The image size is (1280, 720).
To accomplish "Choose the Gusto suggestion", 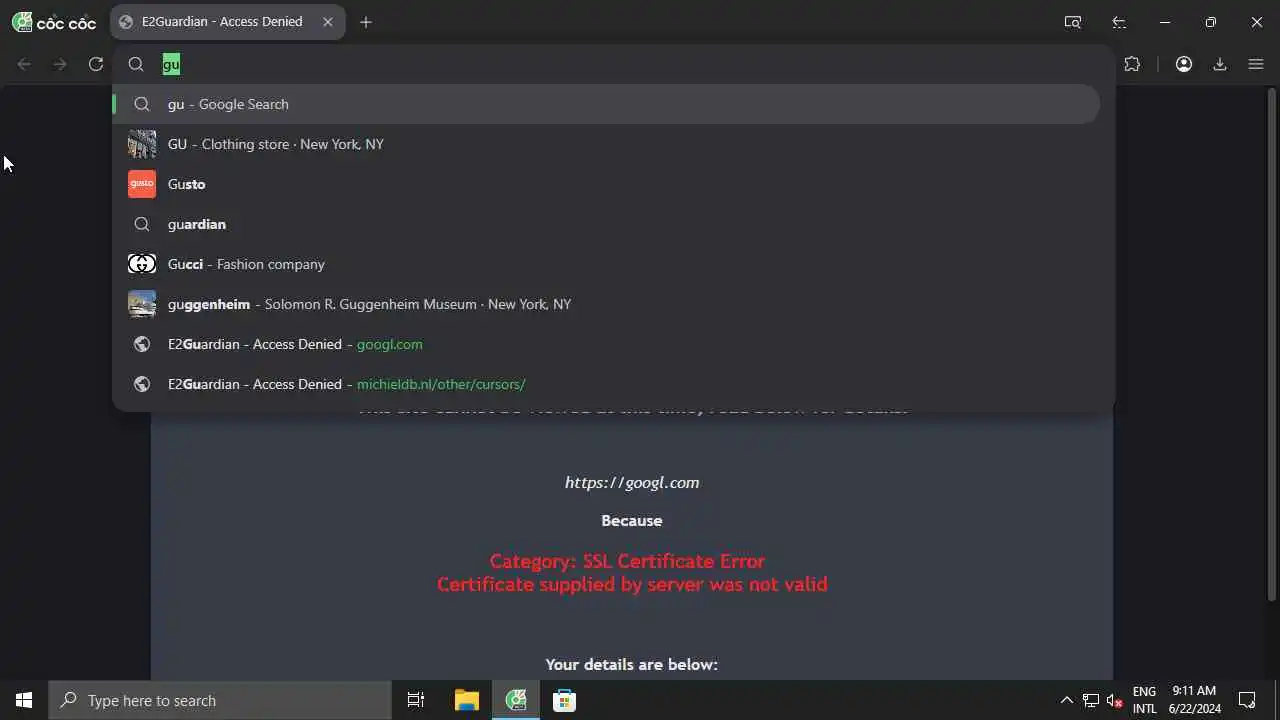I will (606, 184).
